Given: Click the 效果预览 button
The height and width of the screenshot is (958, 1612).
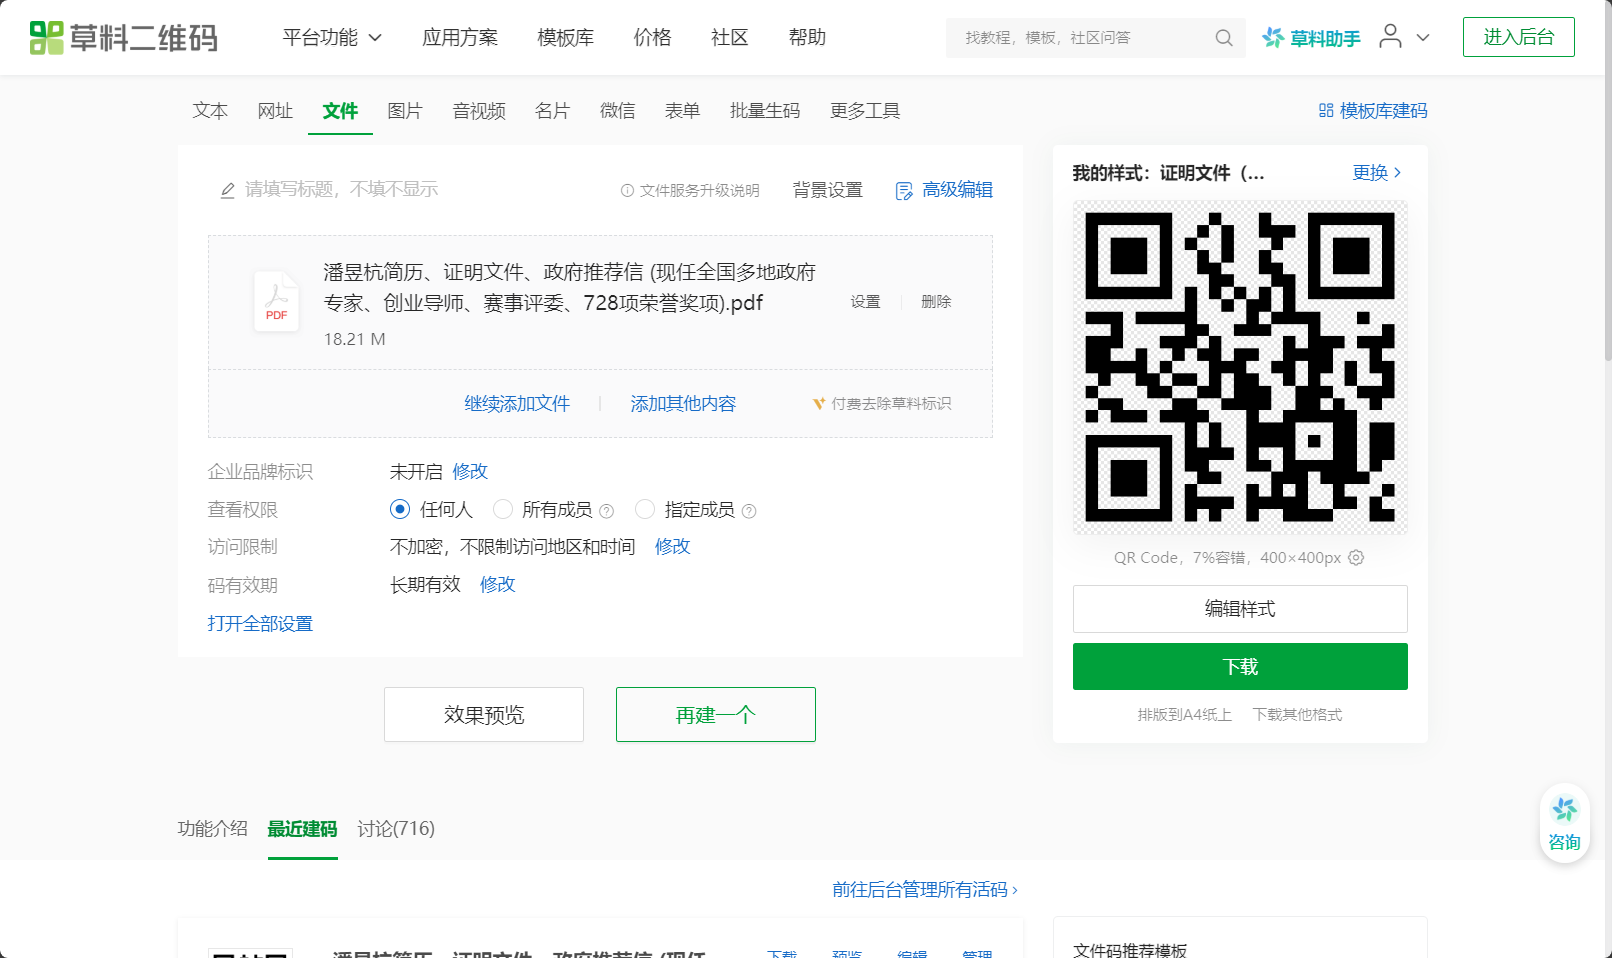Looking at the screenshot, I should [x=484, y=715].
